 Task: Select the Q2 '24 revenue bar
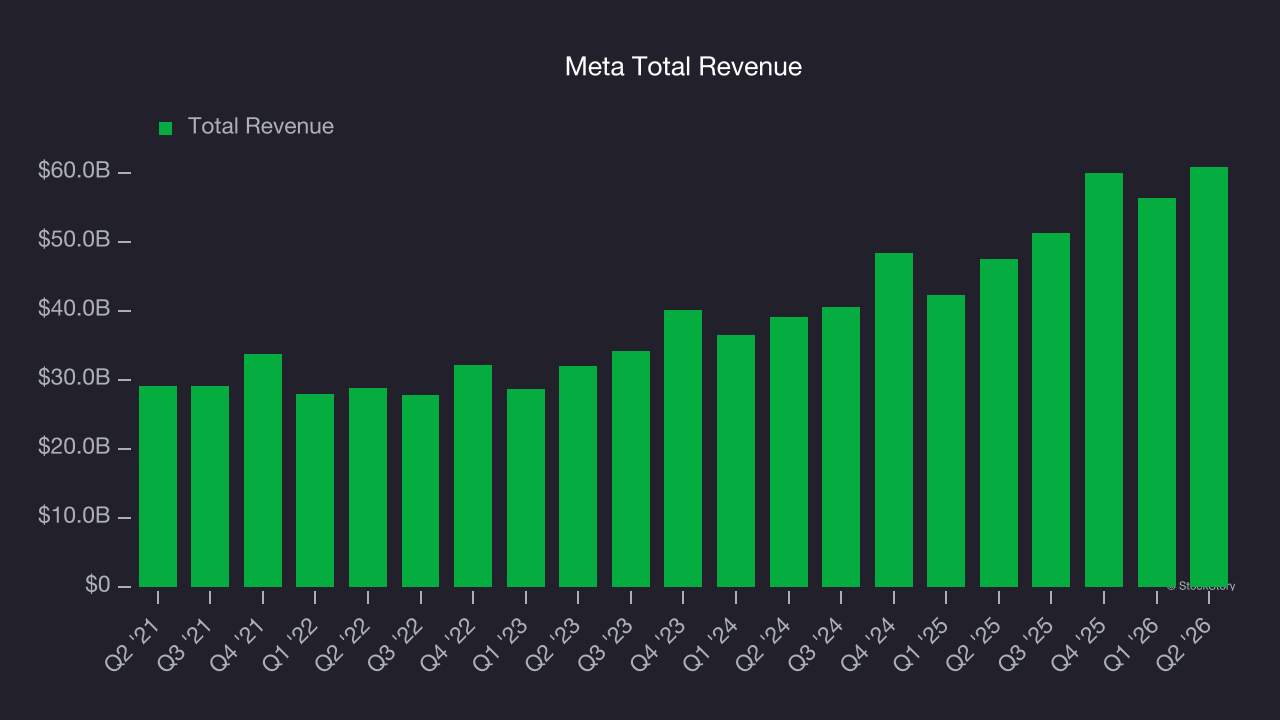[x=789, y=452]
